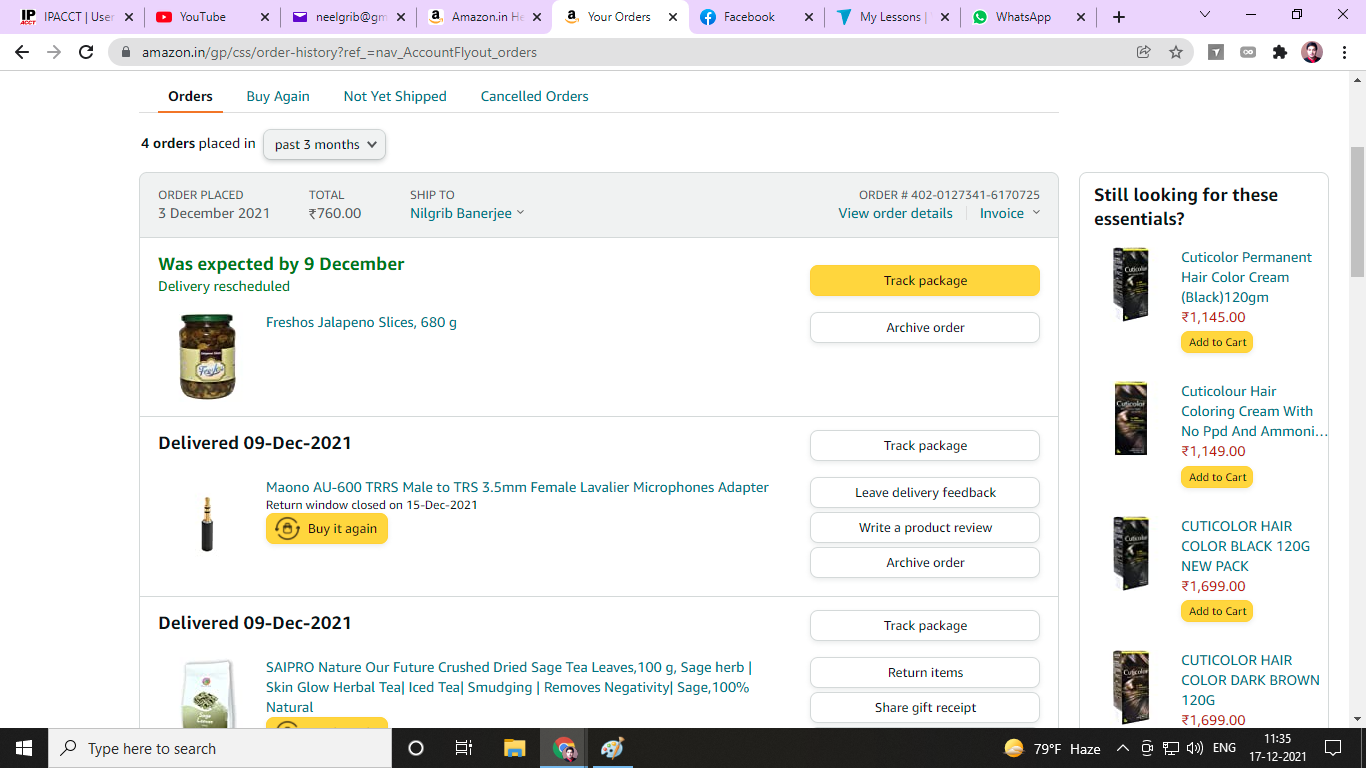Open File Explorer from the taskbar
Viewport: 1366px width, 768px height.
tap(514, 748)
